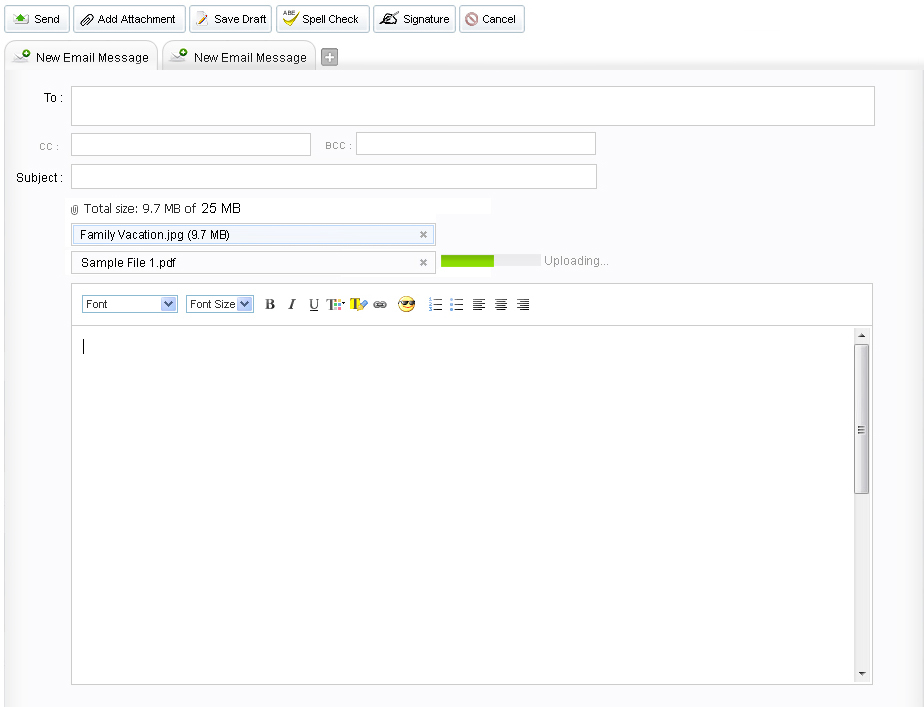Screen dimensions: 924x707
Task: Click the Add Attachment button
Action: [129, 19]
